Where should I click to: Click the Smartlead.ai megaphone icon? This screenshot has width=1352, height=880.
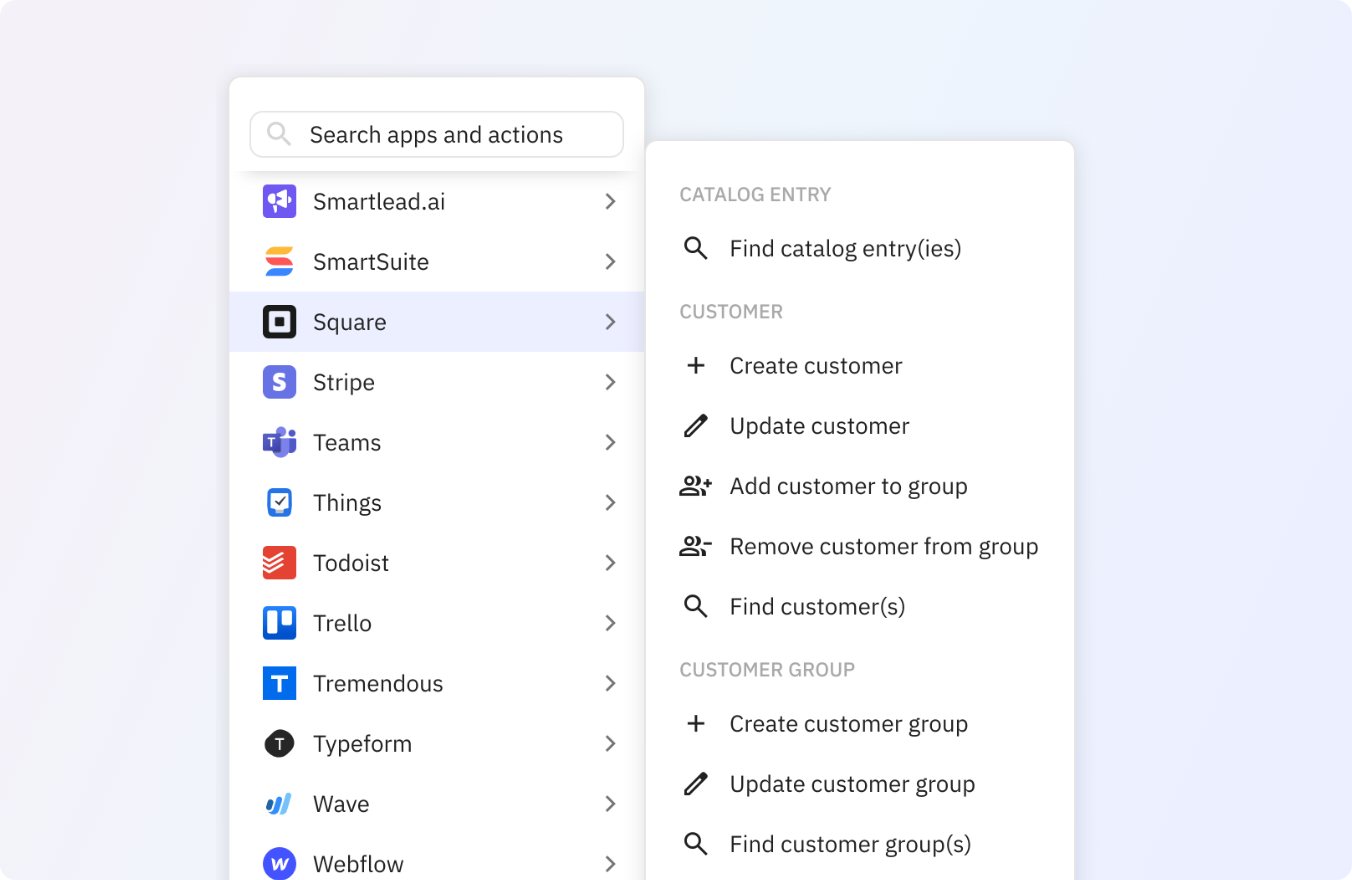point(279,201)
